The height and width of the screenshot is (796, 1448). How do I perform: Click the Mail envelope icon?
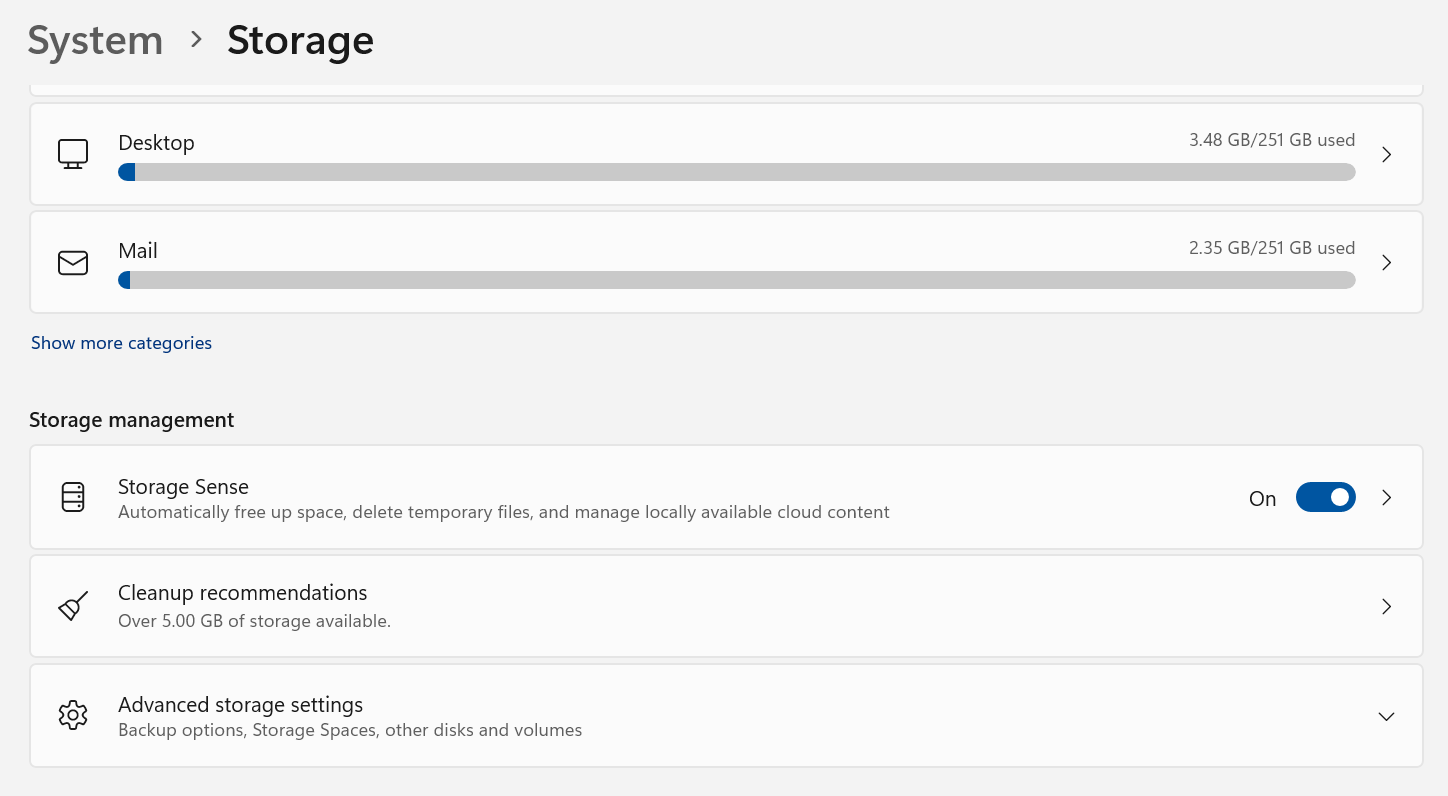point(73,263)
